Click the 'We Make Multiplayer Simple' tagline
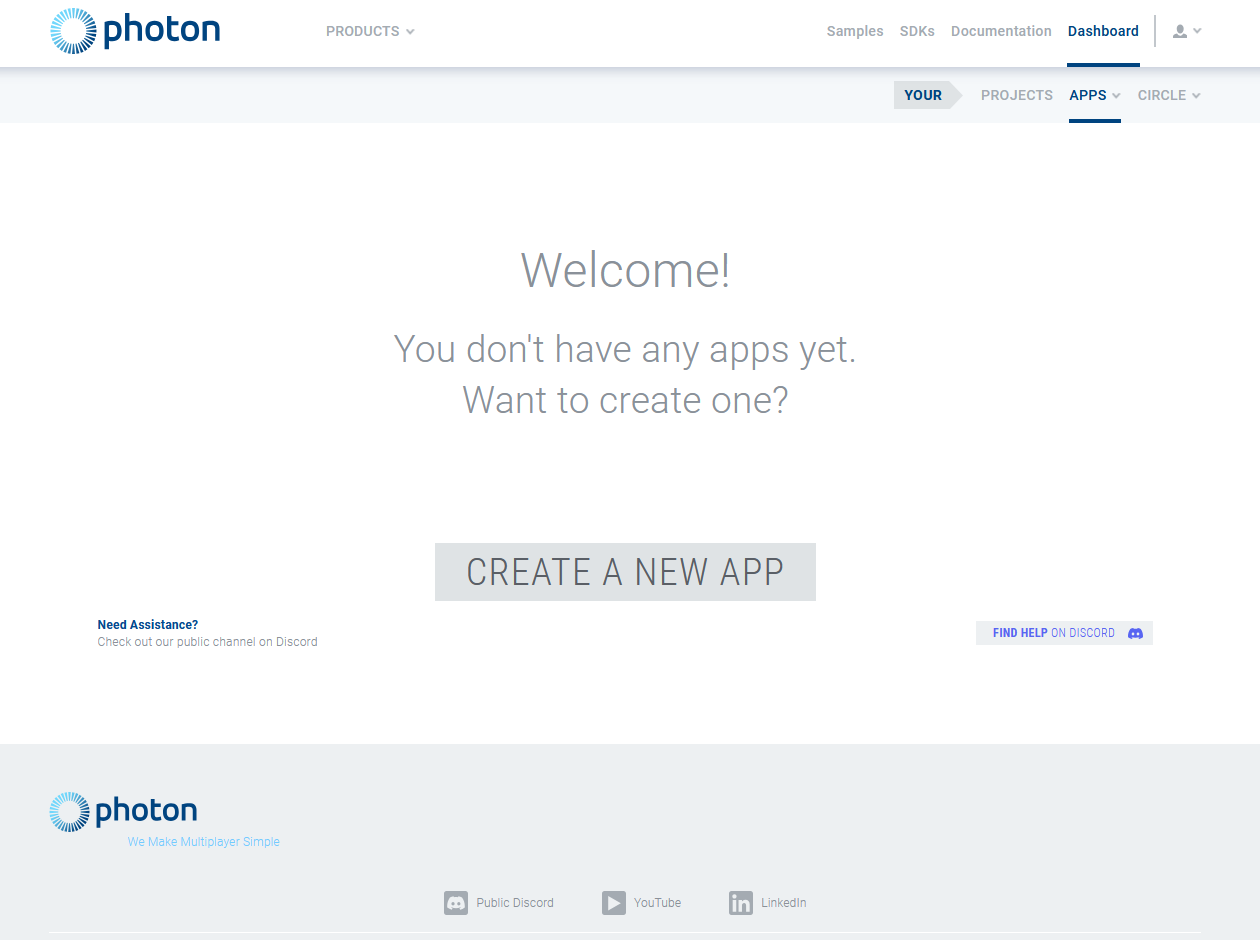The height and width of the screenshot is (940, 1260). tap(204, 842)
